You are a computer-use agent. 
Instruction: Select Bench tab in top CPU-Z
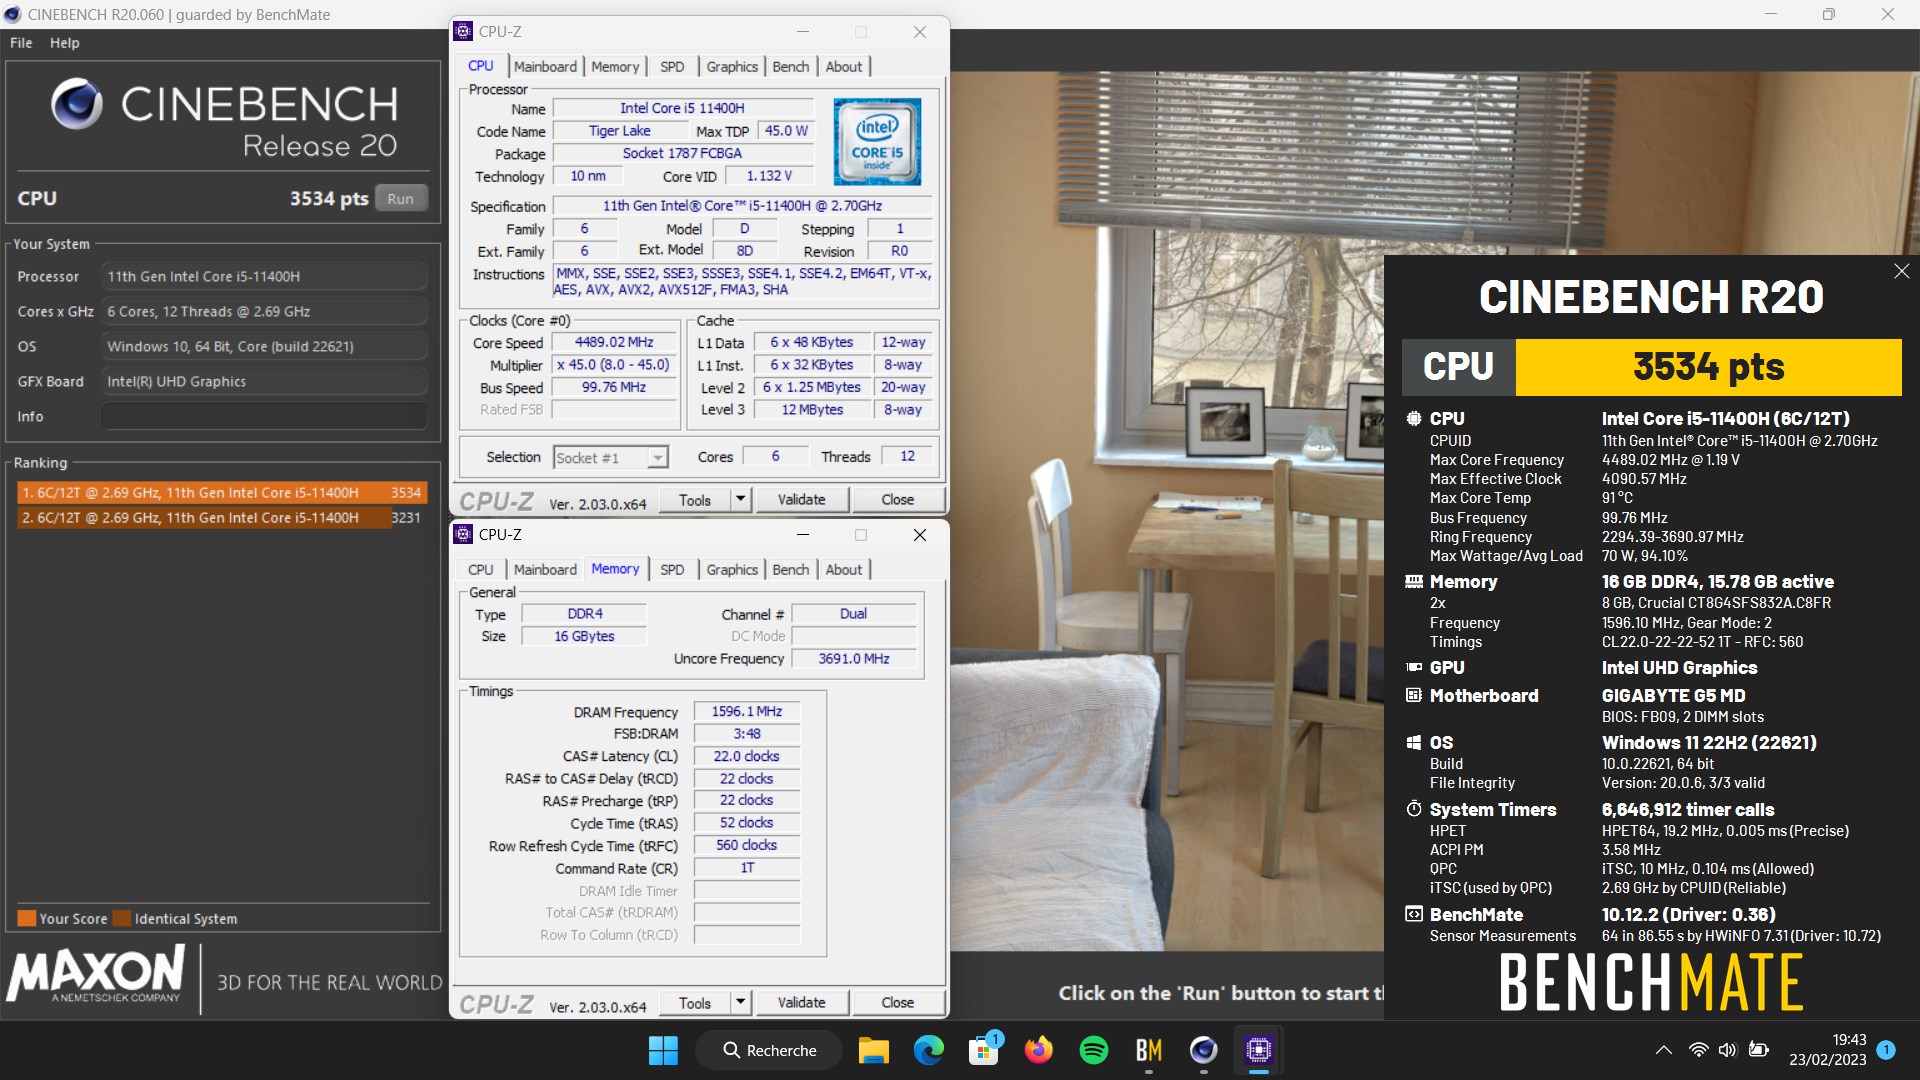(x=791, y=66)
